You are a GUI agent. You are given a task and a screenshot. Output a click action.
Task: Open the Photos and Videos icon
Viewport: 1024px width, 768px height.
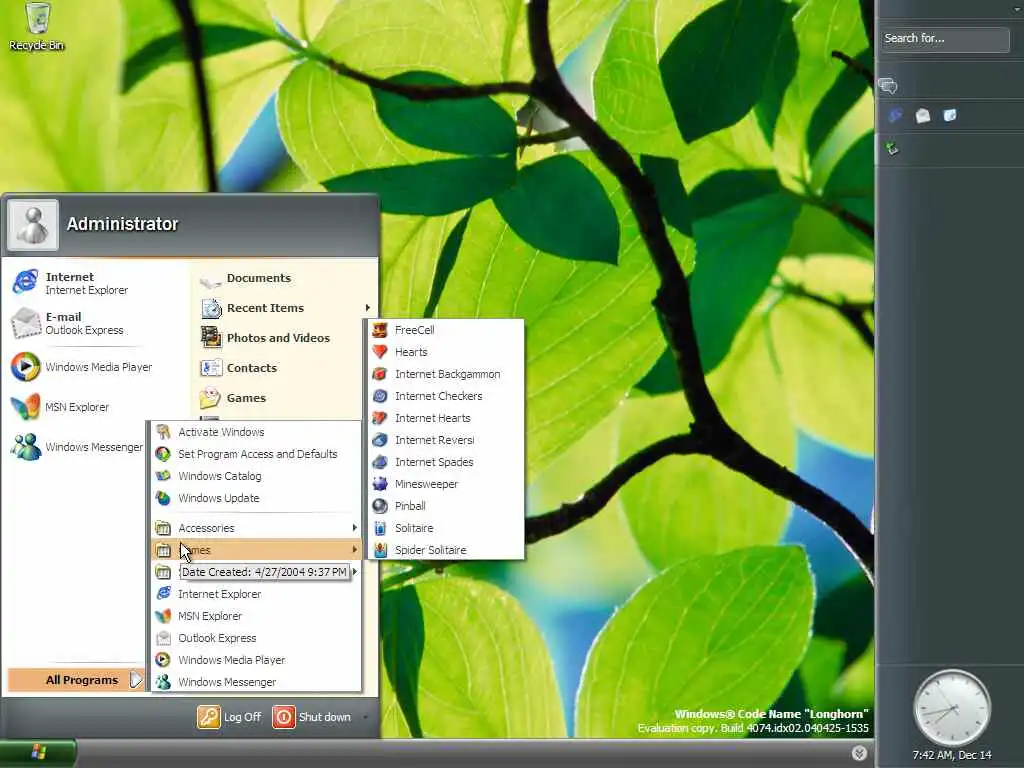211,338
